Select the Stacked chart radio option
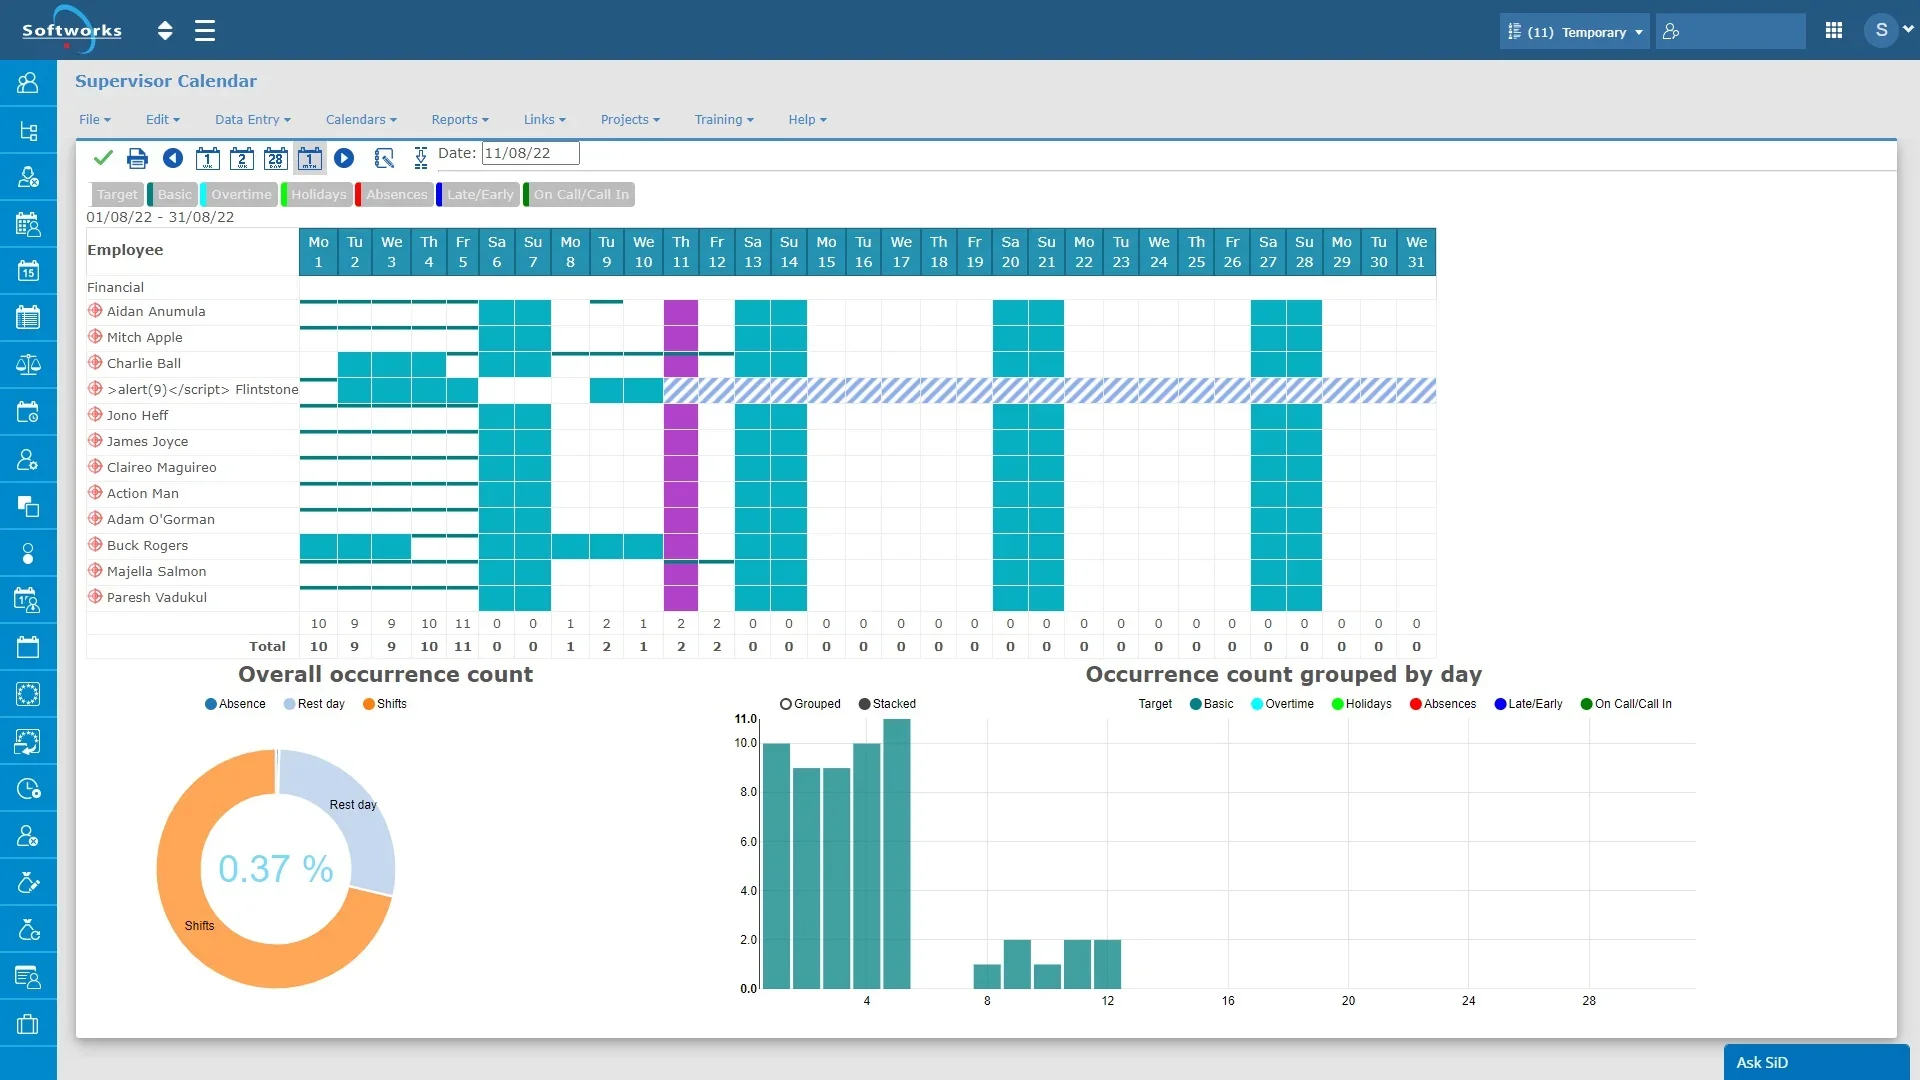The height and width of the screenshot is (1080, 1920). tap(865, 704)
